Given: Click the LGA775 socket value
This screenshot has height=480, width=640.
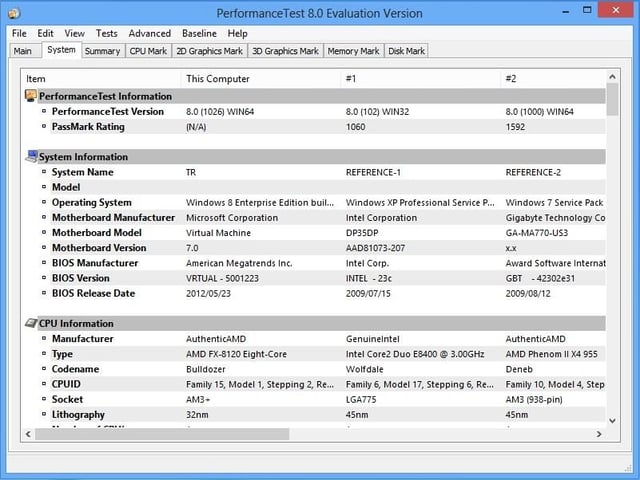Looking at the screenshot, I should click(x=361, y=400).
